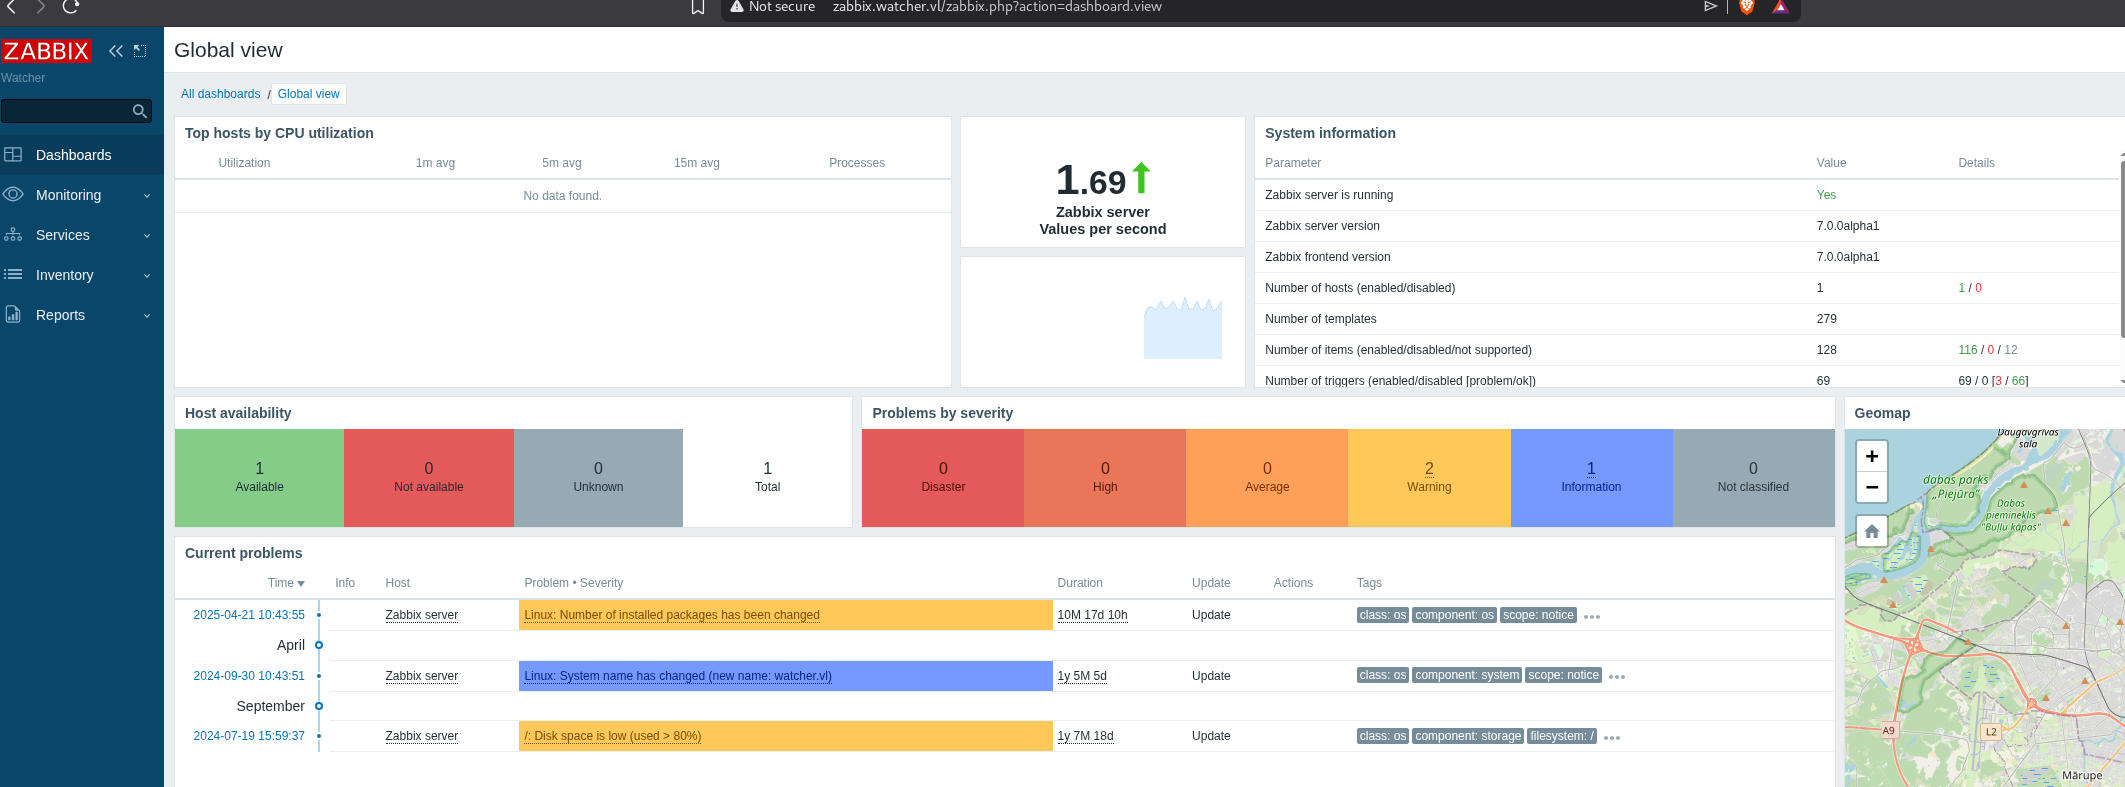This screenshot has height=787, width=2125.
Task: Open the 2025-04-21 10:43:55 problem timestamp
Action: pos(249,615)
